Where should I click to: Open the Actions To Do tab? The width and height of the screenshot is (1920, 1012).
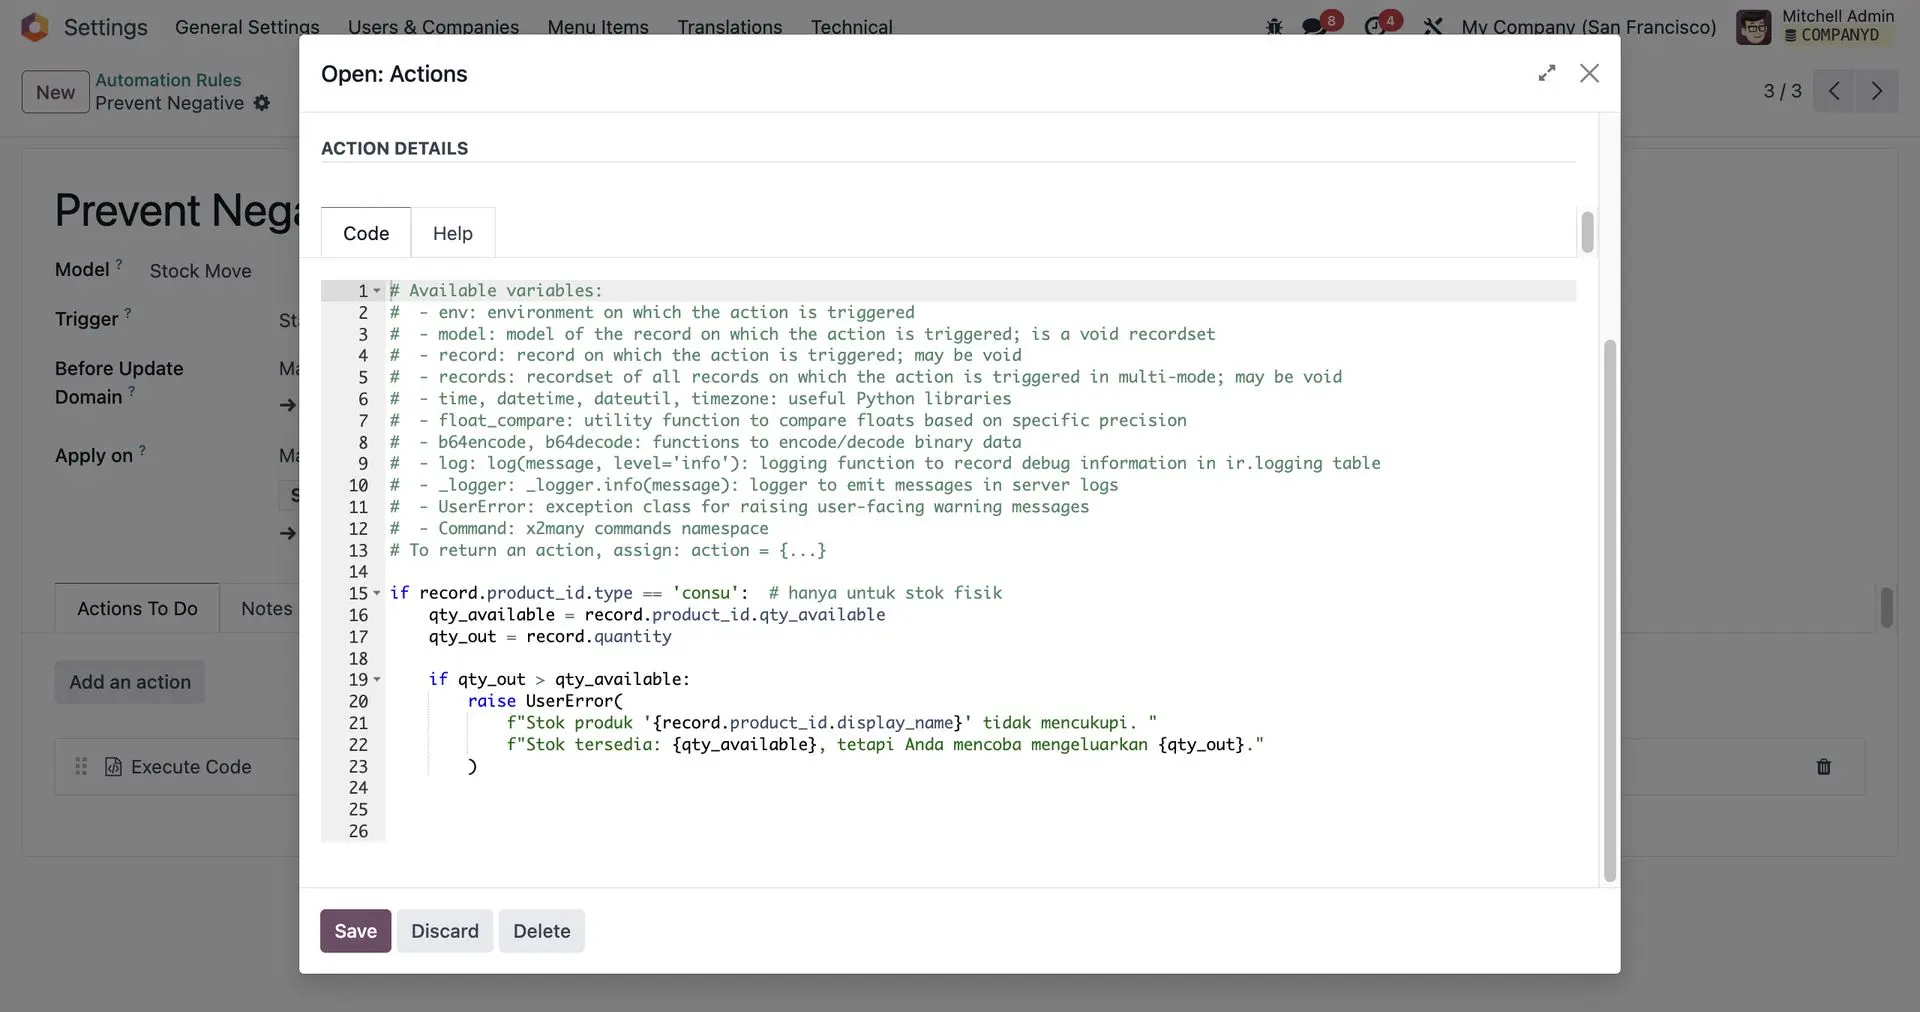(137, 608)
